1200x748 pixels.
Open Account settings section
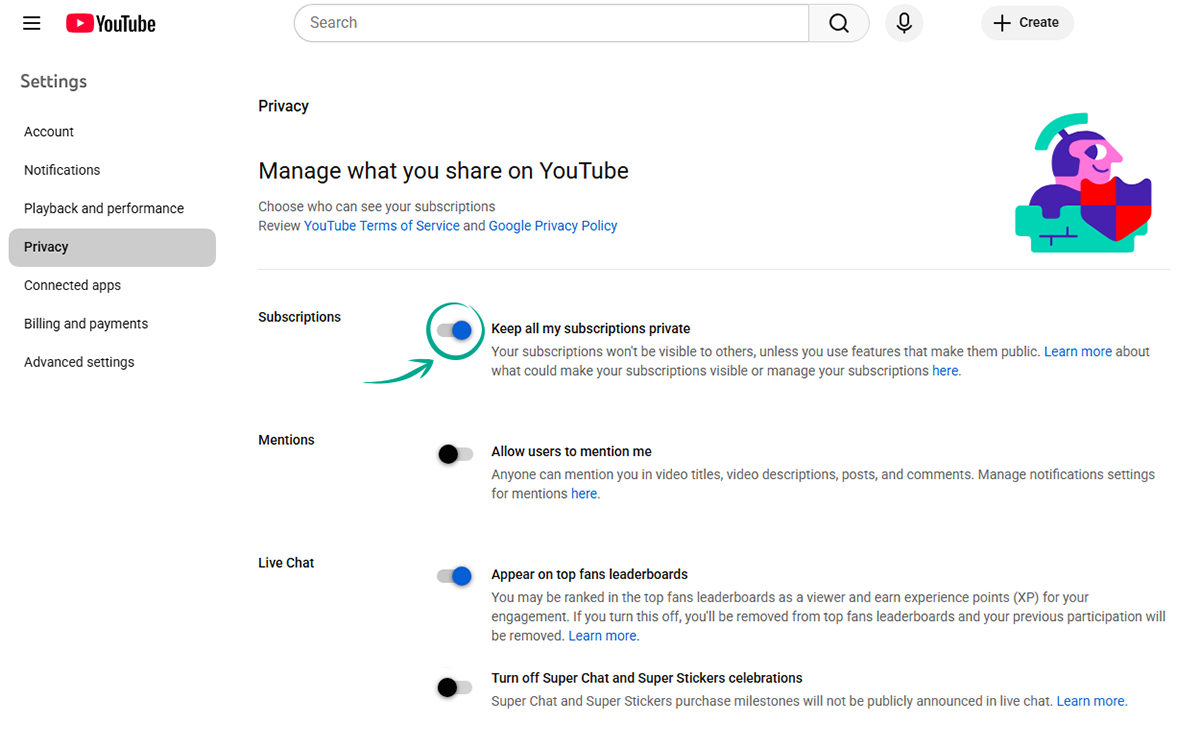click(x=49, y=132)
